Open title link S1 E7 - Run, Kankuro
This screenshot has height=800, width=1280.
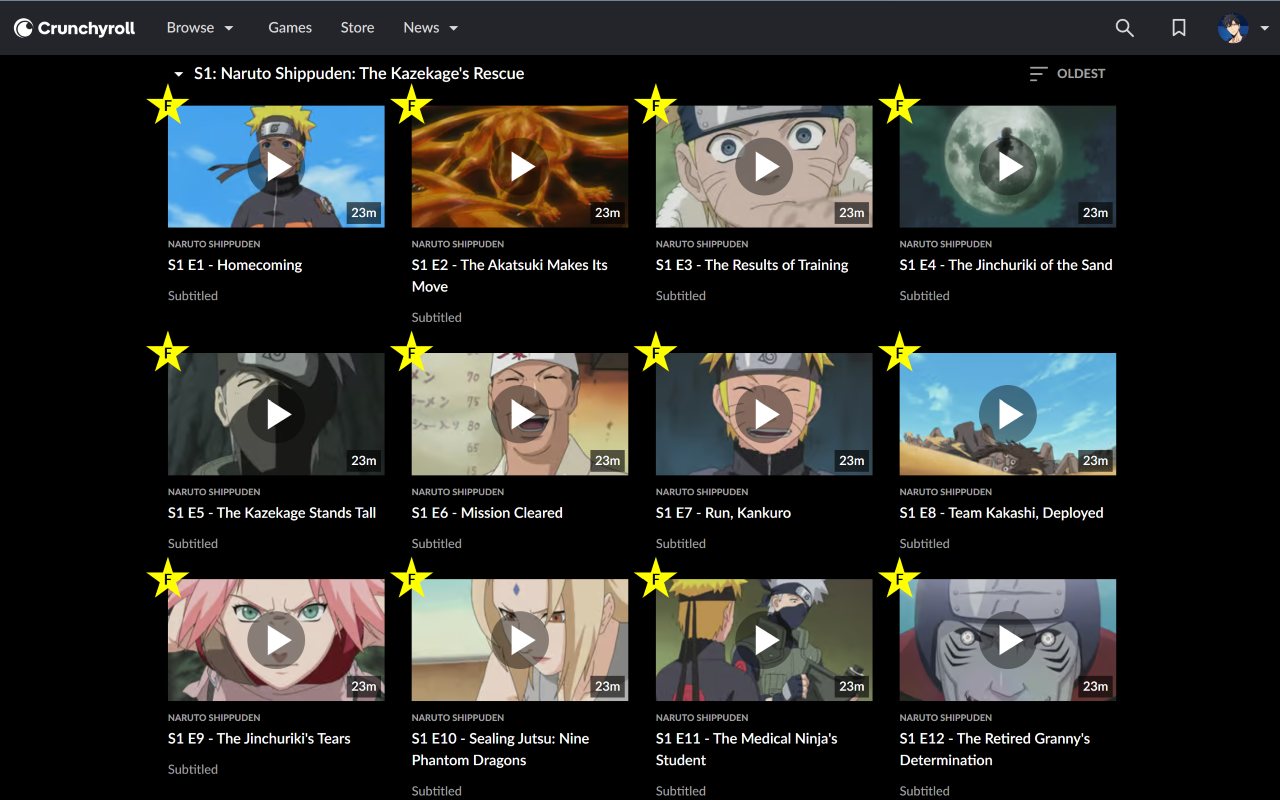coord(723,513)
